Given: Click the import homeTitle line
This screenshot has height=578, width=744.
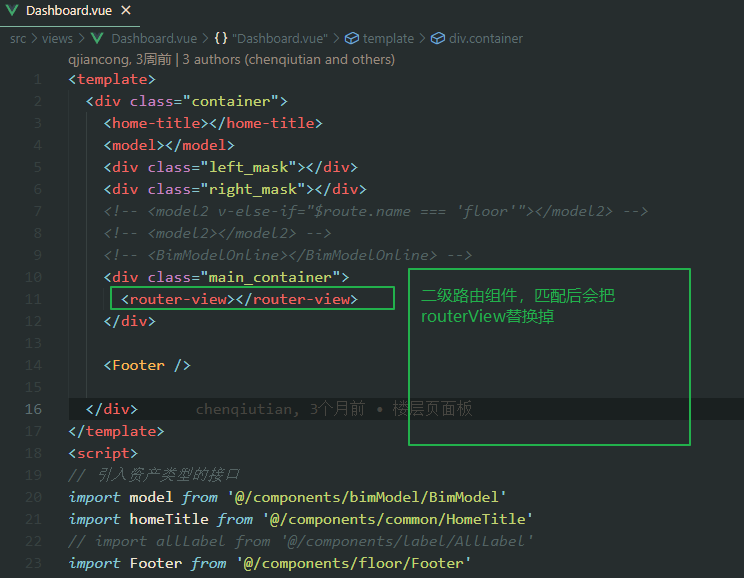Looking at the screenshot, I should (301, 519).
